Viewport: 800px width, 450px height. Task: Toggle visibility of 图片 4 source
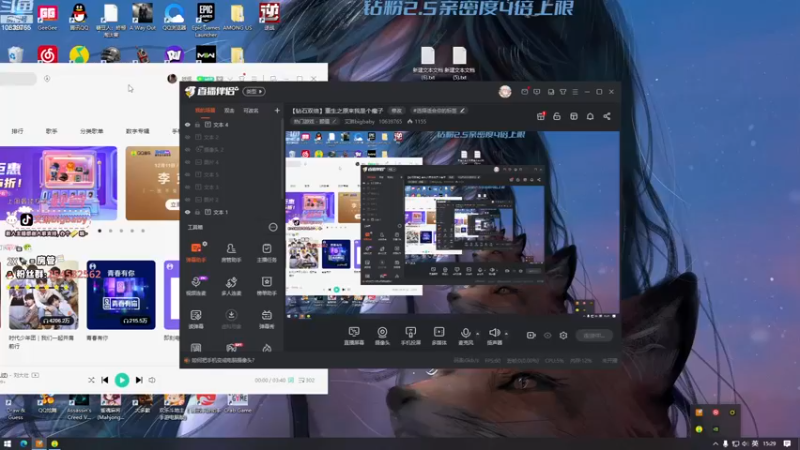(188, 162)
